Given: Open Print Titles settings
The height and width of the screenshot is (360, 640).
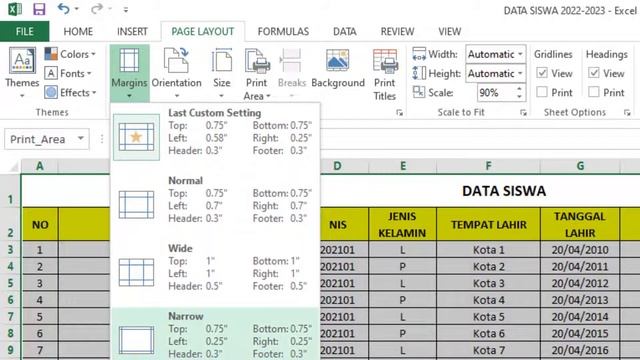Looking at the screenshot, I should point(384,74).
